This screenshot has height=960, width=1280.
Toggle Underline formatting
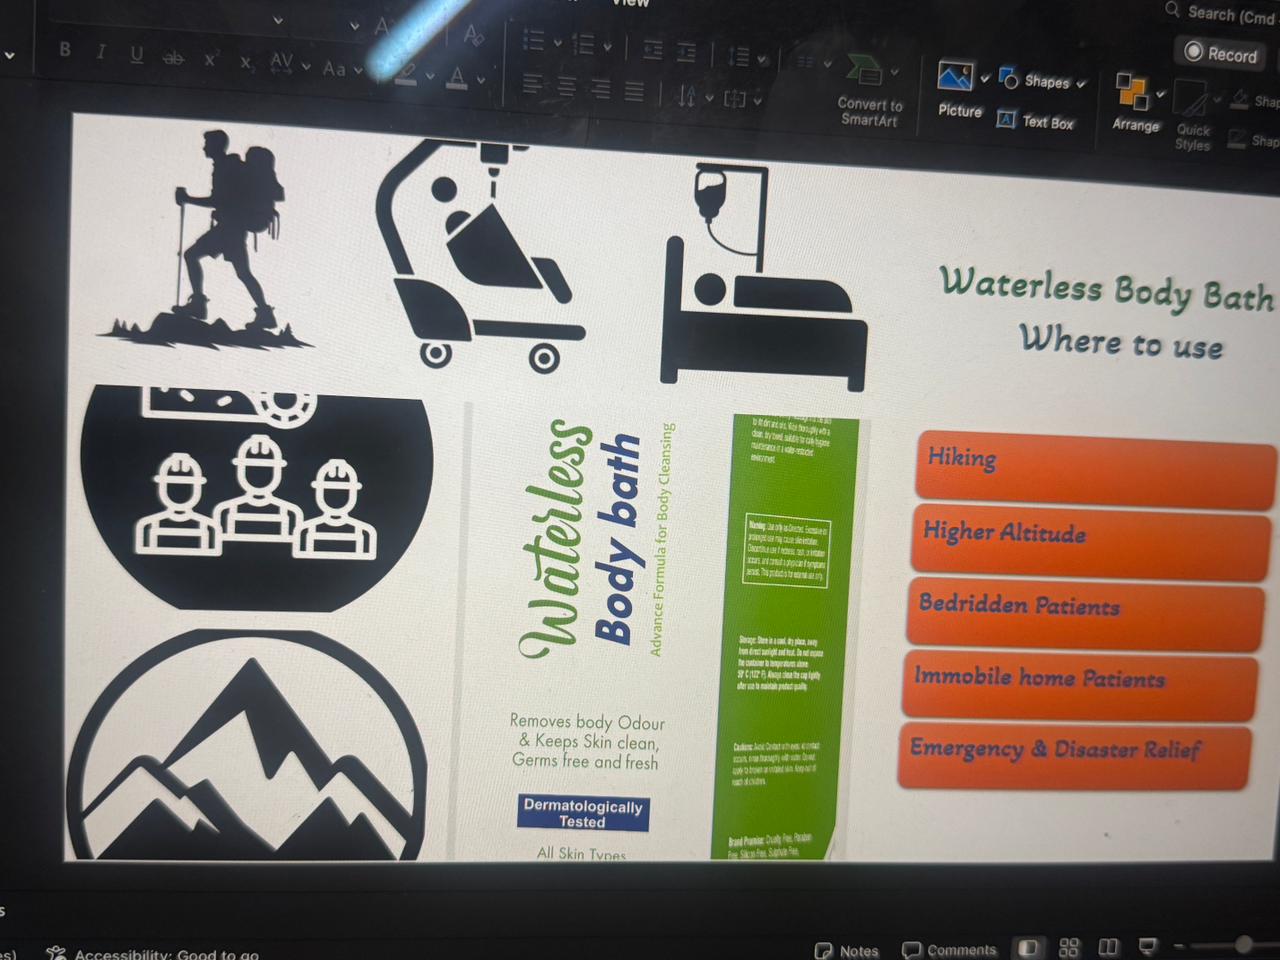tap(136, 55)
